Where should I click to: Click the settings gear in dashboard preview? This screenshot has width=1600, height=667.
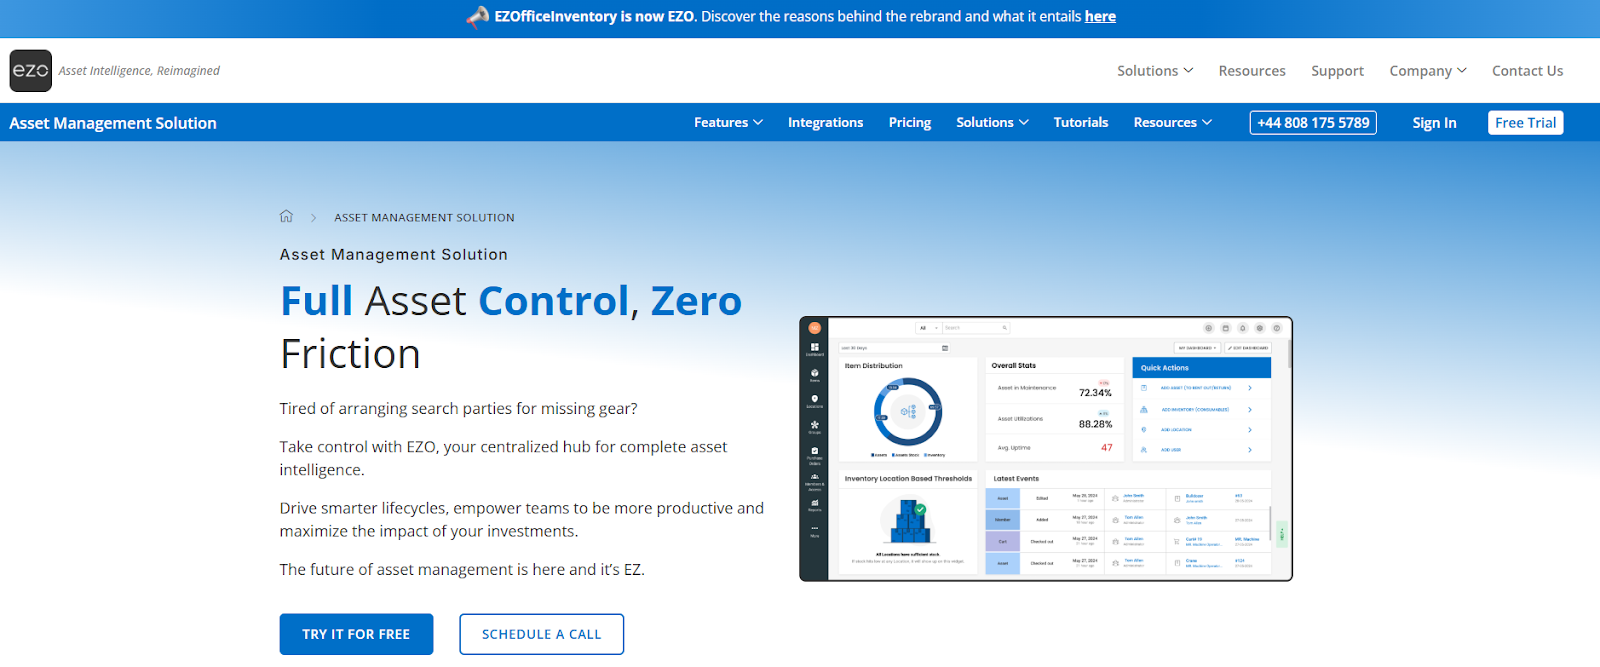point(1260,328)
